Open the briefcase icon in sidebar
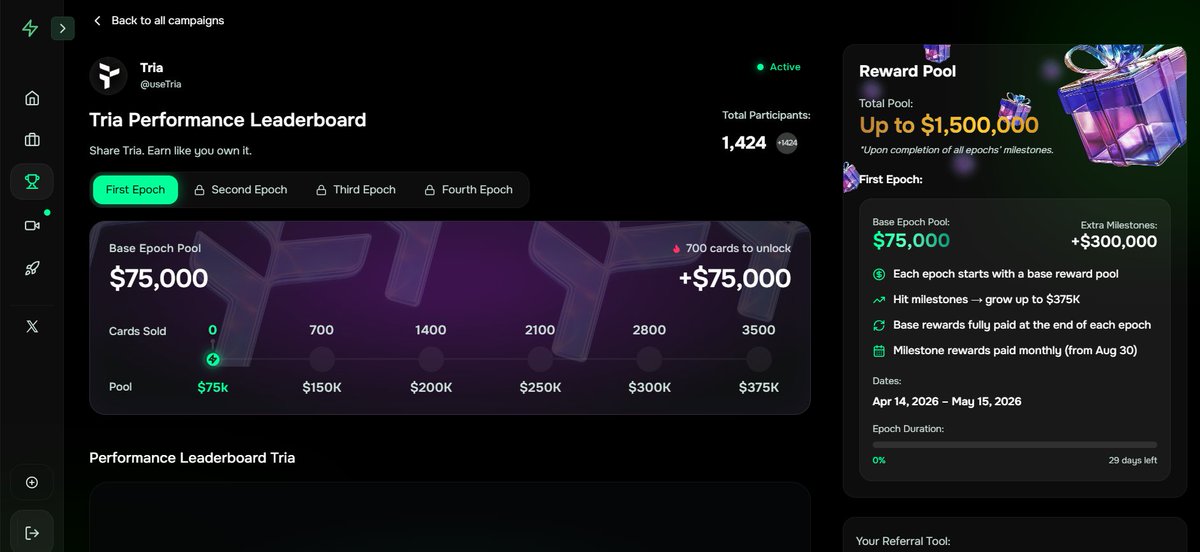Viewport: 1200px width, 552px height. [32, 140]
